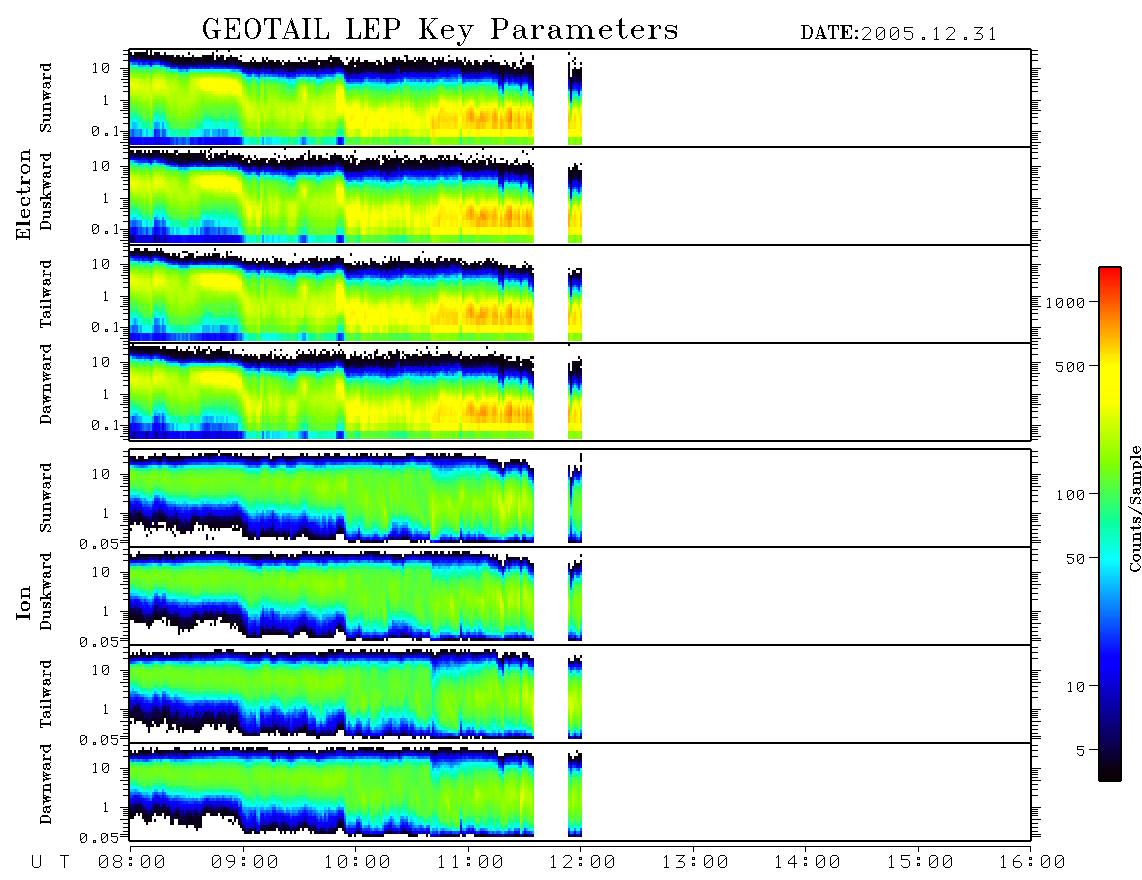
Task: Click the "100" colorbar tick label
Action: tap(1070, 495)
